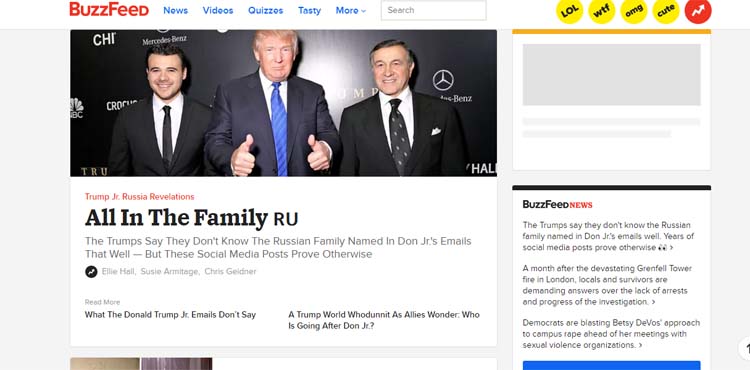Open author Susie Armitage's page
The image size is (750, 370).
click(169, 272)
